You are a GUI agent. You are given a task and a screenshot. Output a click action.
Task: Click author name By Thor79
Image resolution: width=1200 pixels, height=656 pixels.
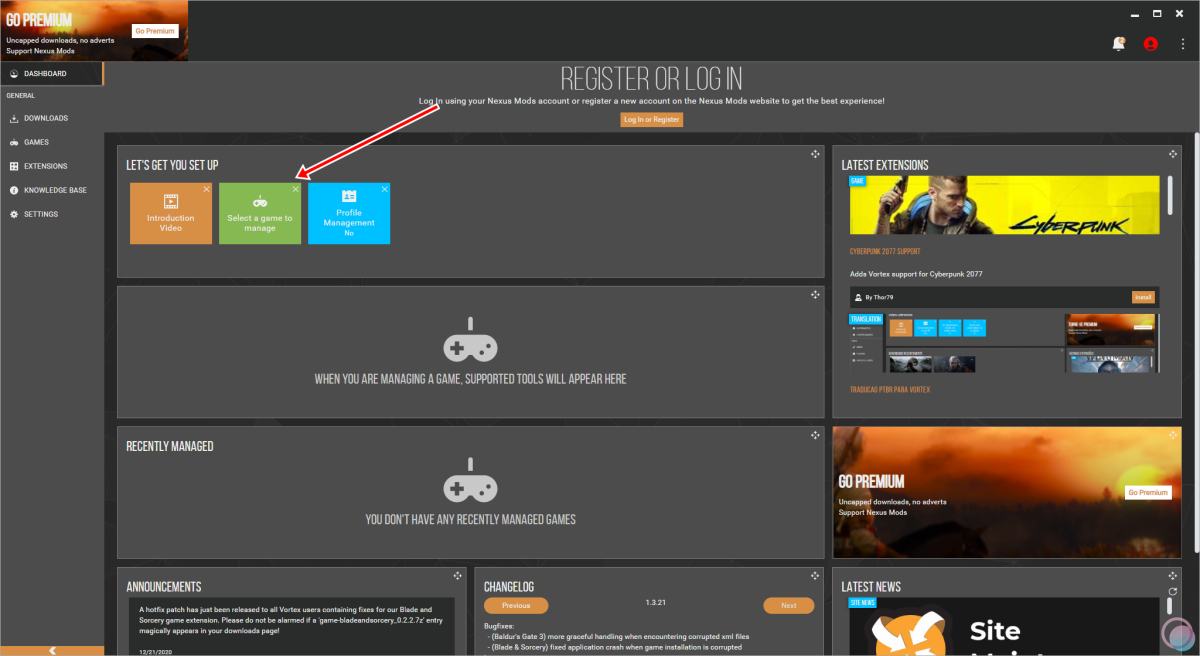(x=877, y=298)
